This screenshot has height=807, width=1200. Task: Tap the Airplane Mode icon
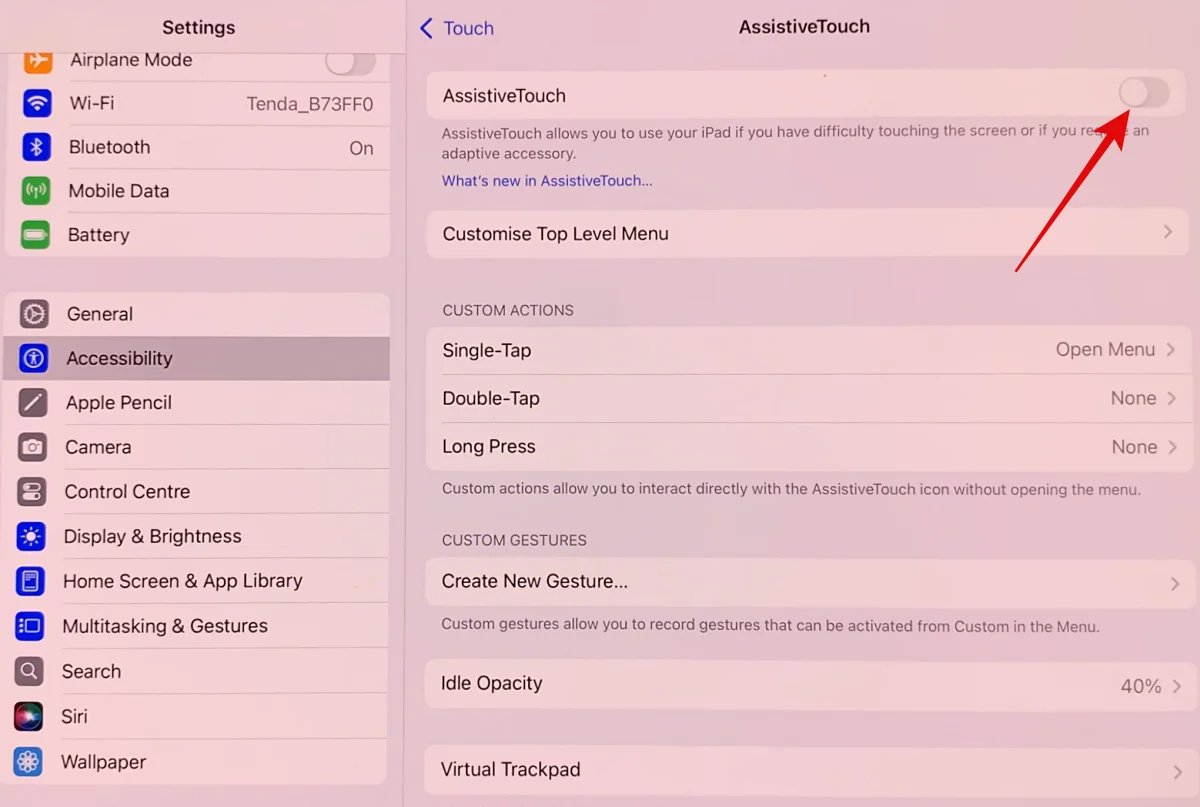coord(38,60)
